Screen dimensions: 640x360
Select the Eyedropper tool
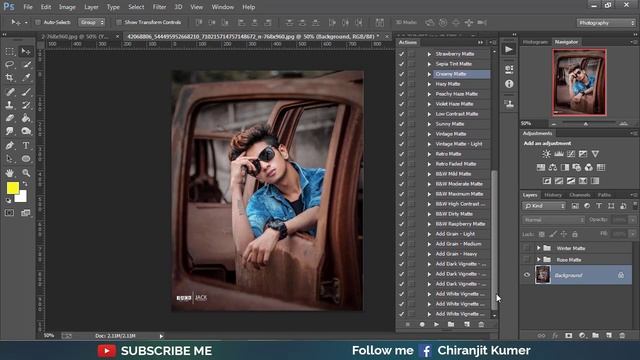26,78
